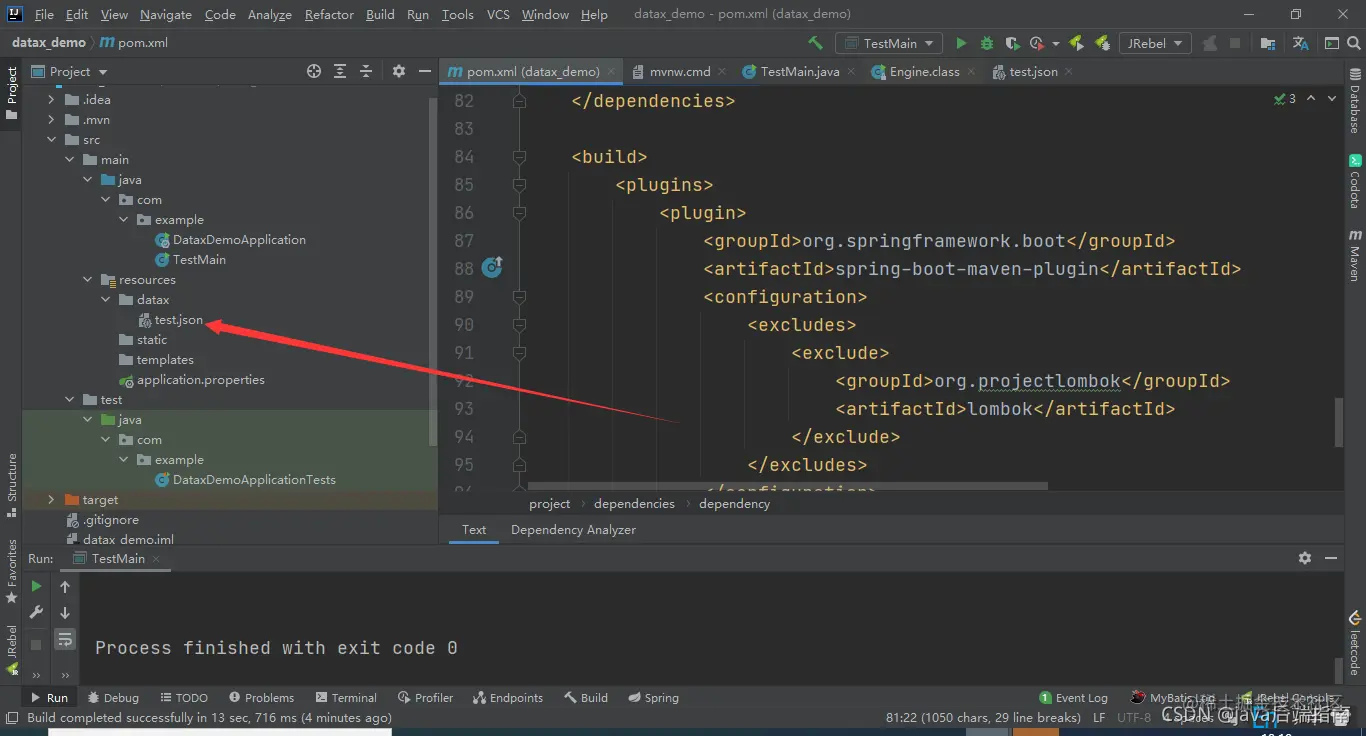Click dependencies breadcrumb in editor
The width and height of the screenshot is (1366, 736).
(634, 504)
